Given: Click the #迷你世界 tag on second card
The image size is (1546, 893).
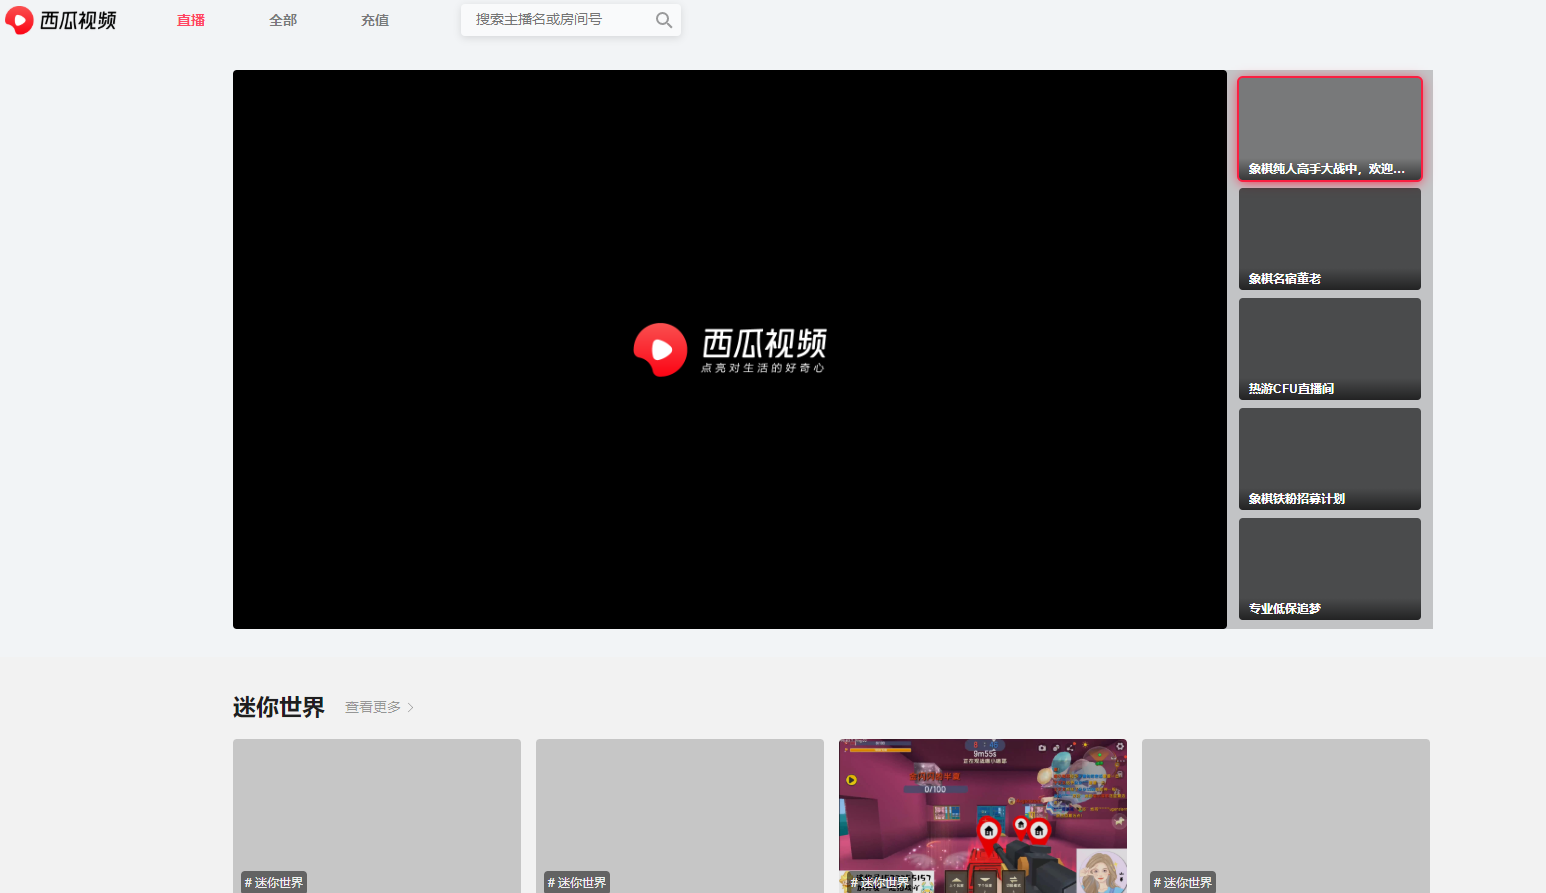Looking at the screenshot, I should pyautogui.click(x=577, y=882).
